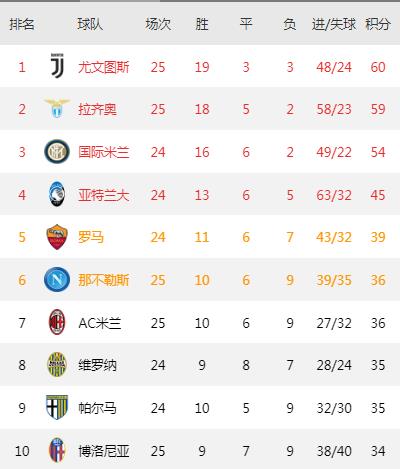
Task: Click the 国际米兰 team name
Action: [104, 152]
